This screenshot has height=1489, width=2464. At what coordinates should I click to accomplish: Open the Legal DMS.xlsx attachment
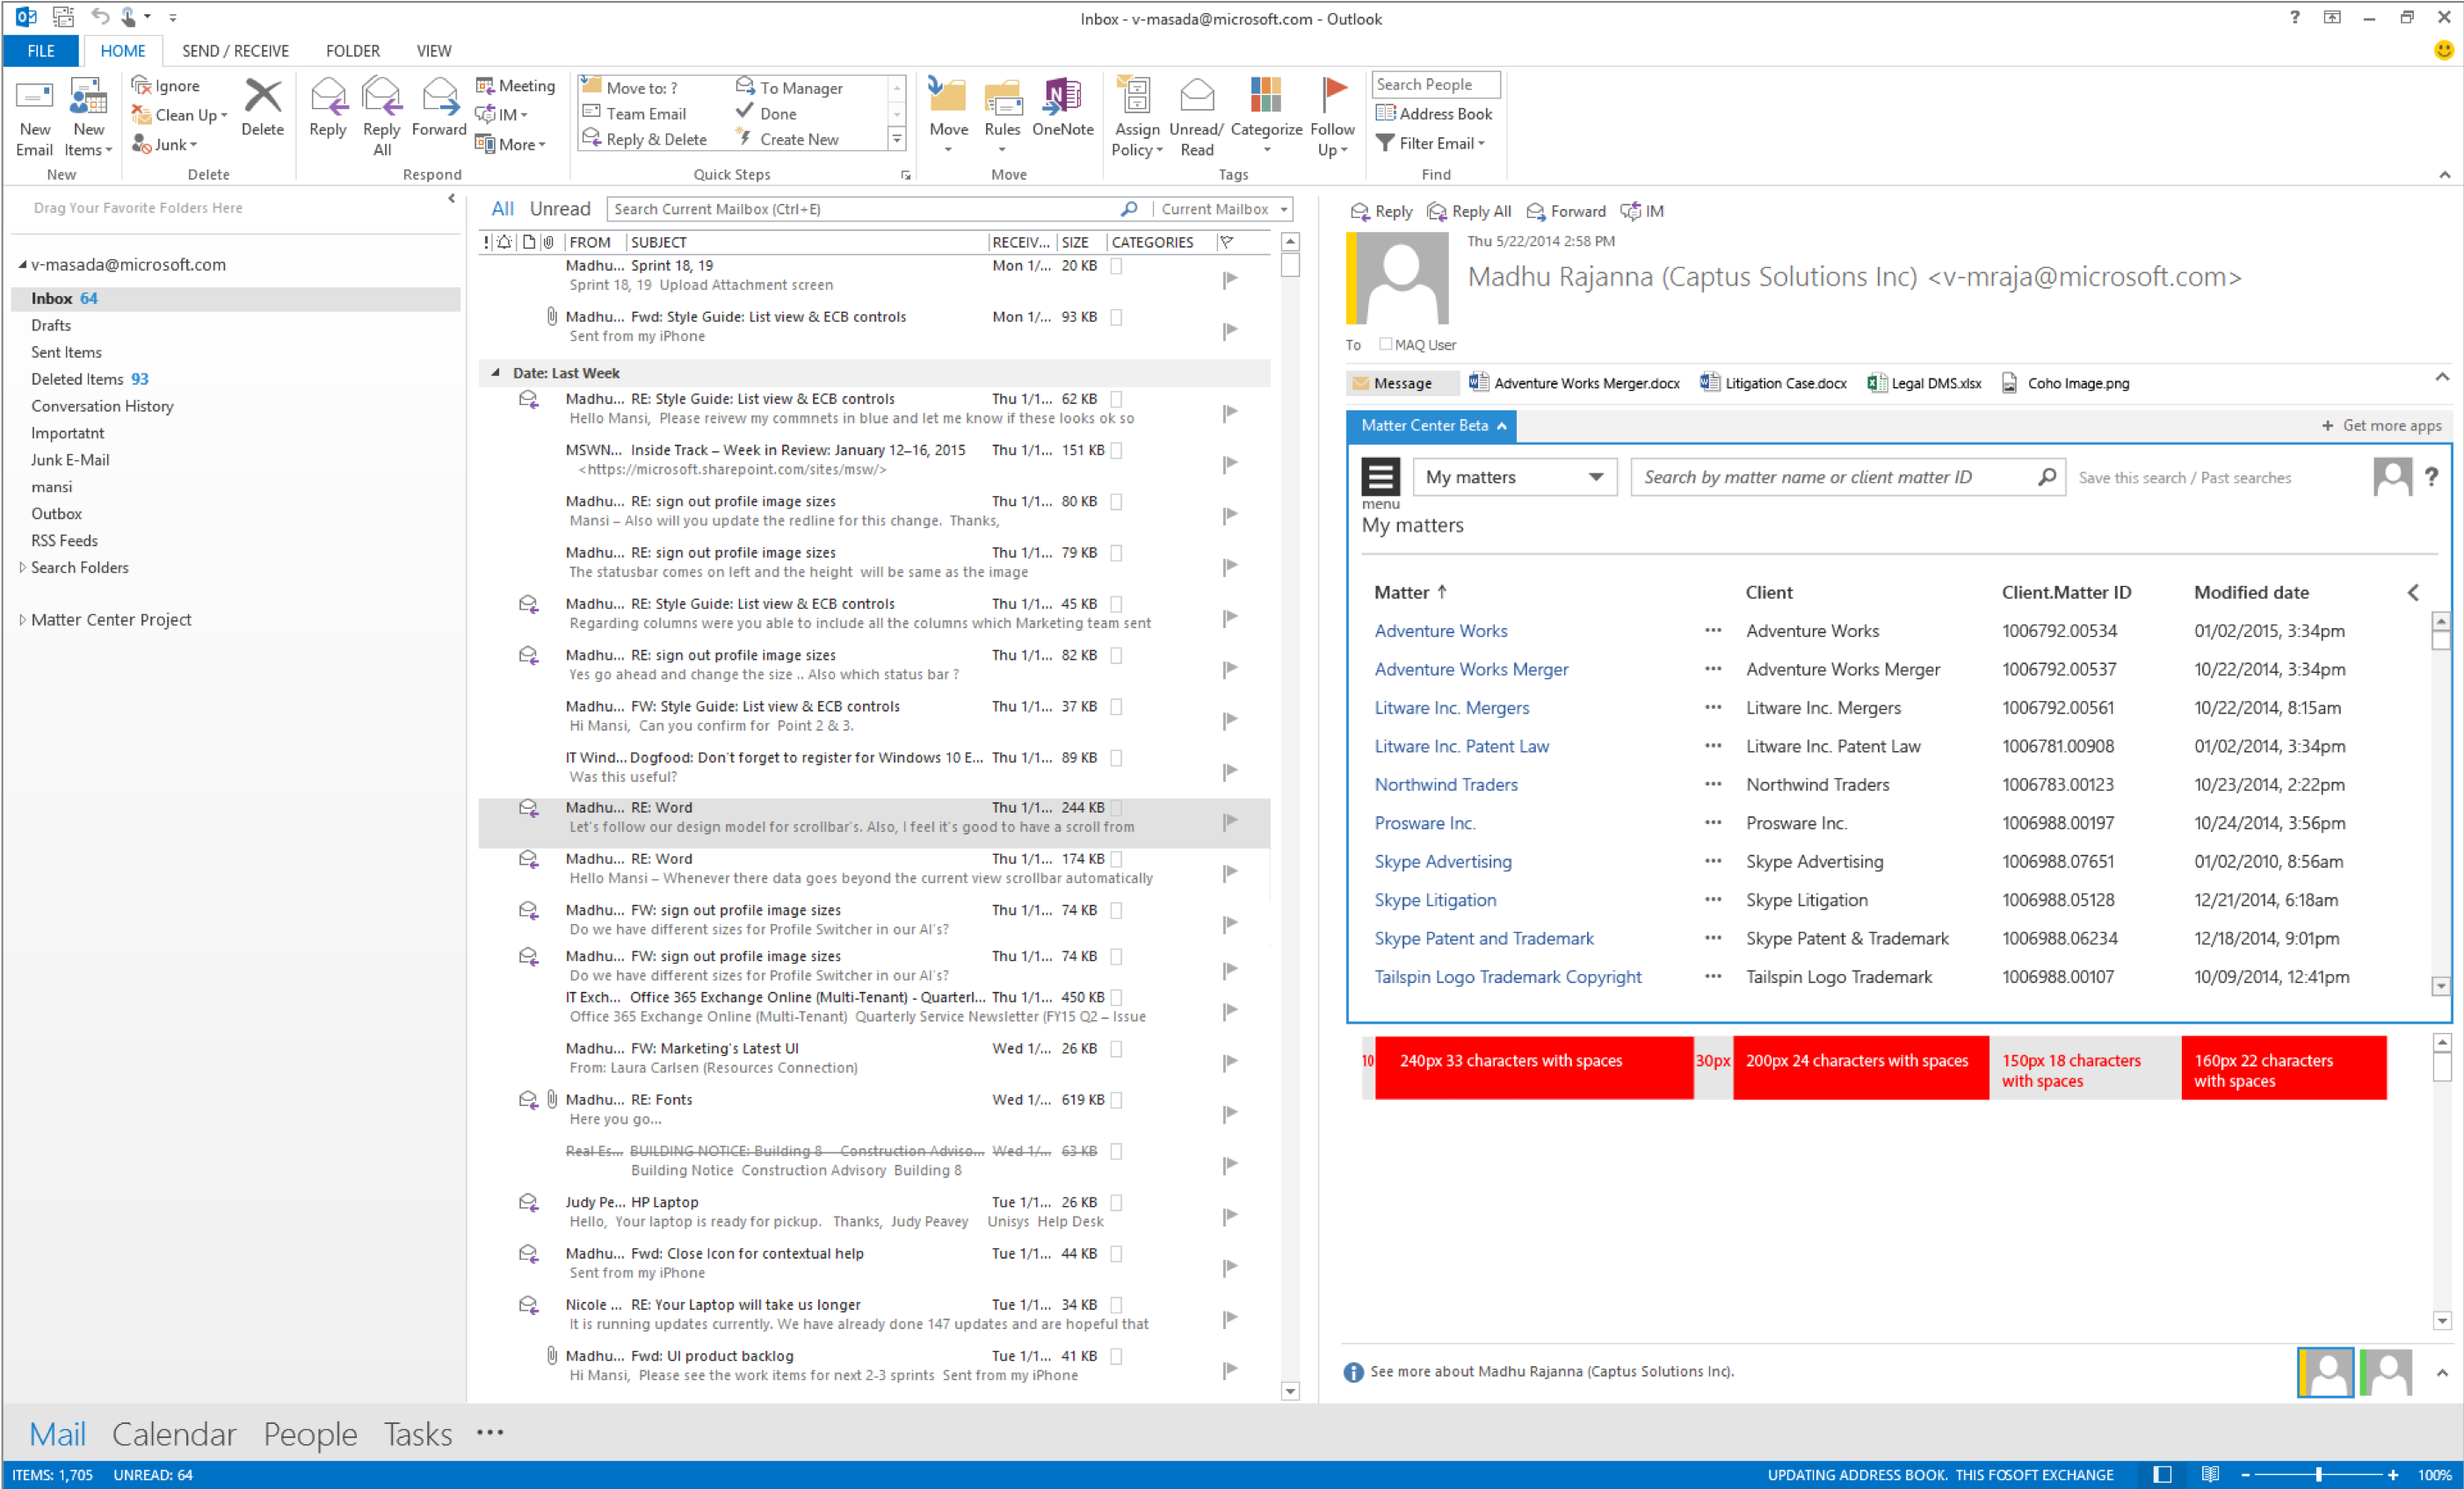tap(1923, 383)
